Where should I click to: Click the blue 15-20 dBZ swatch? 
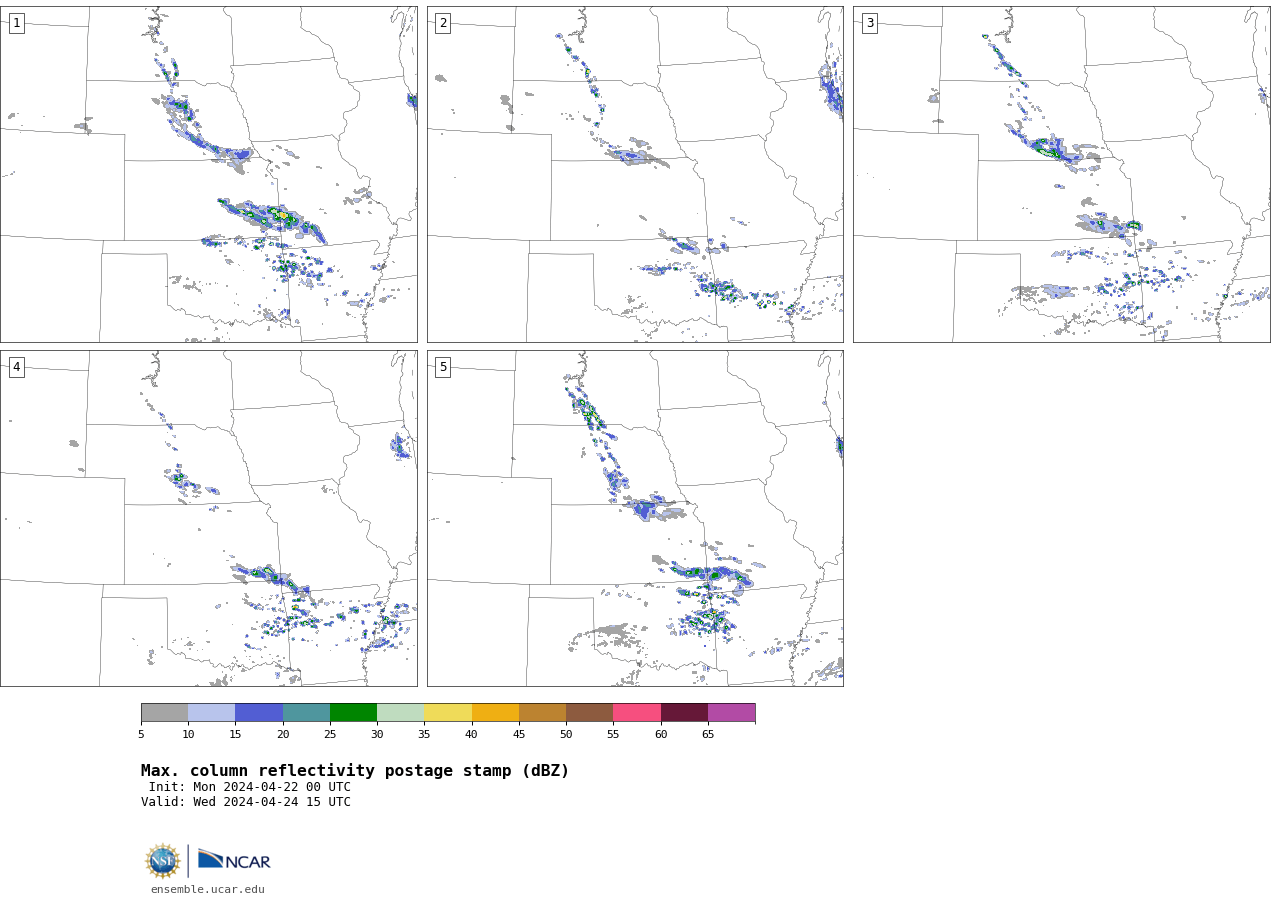(x=259, y=713)
